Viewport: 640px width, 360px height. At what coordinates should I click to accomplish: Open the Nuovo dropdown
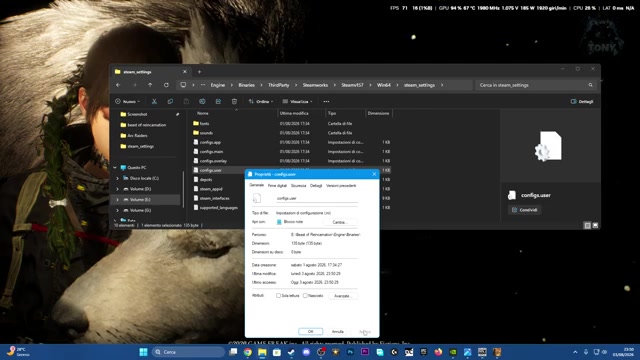coord(127,101)
